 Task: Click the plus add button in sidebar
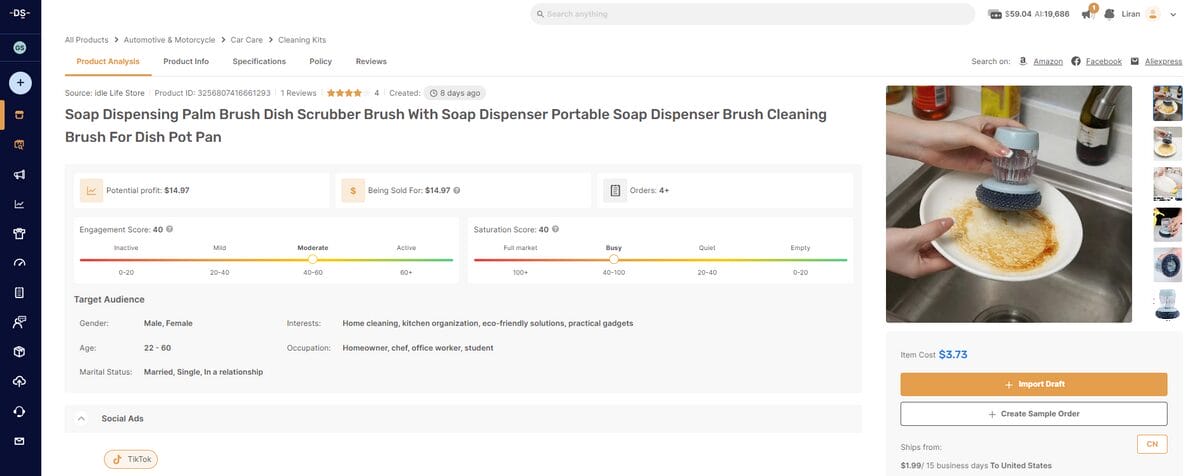20,82
